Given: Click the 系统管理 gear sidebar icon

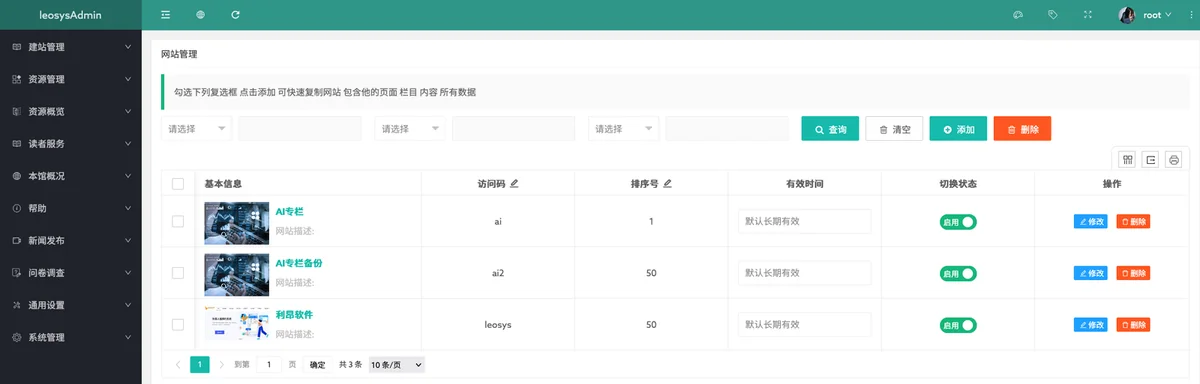Looking at the screenshot, I should tap(17, 337).
